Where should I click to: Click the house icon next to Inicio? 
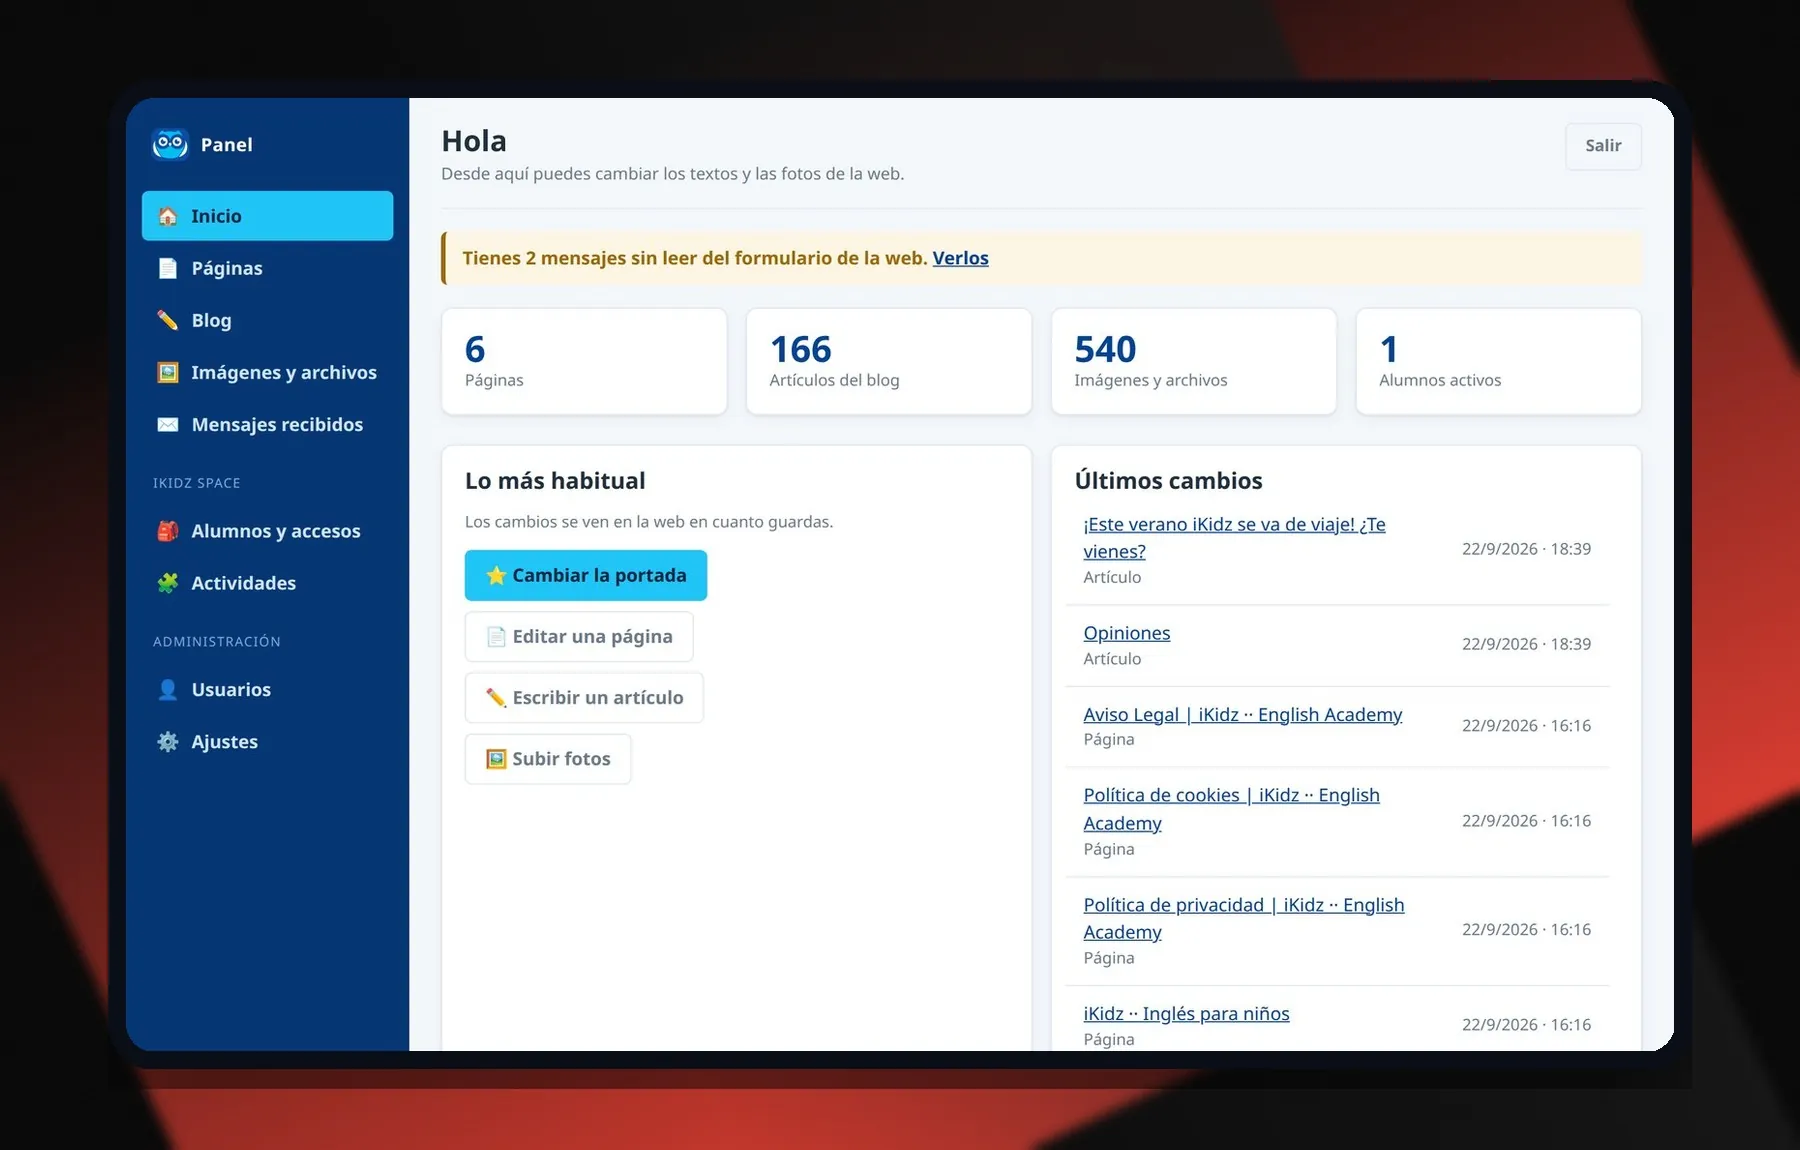click(168, 216)
